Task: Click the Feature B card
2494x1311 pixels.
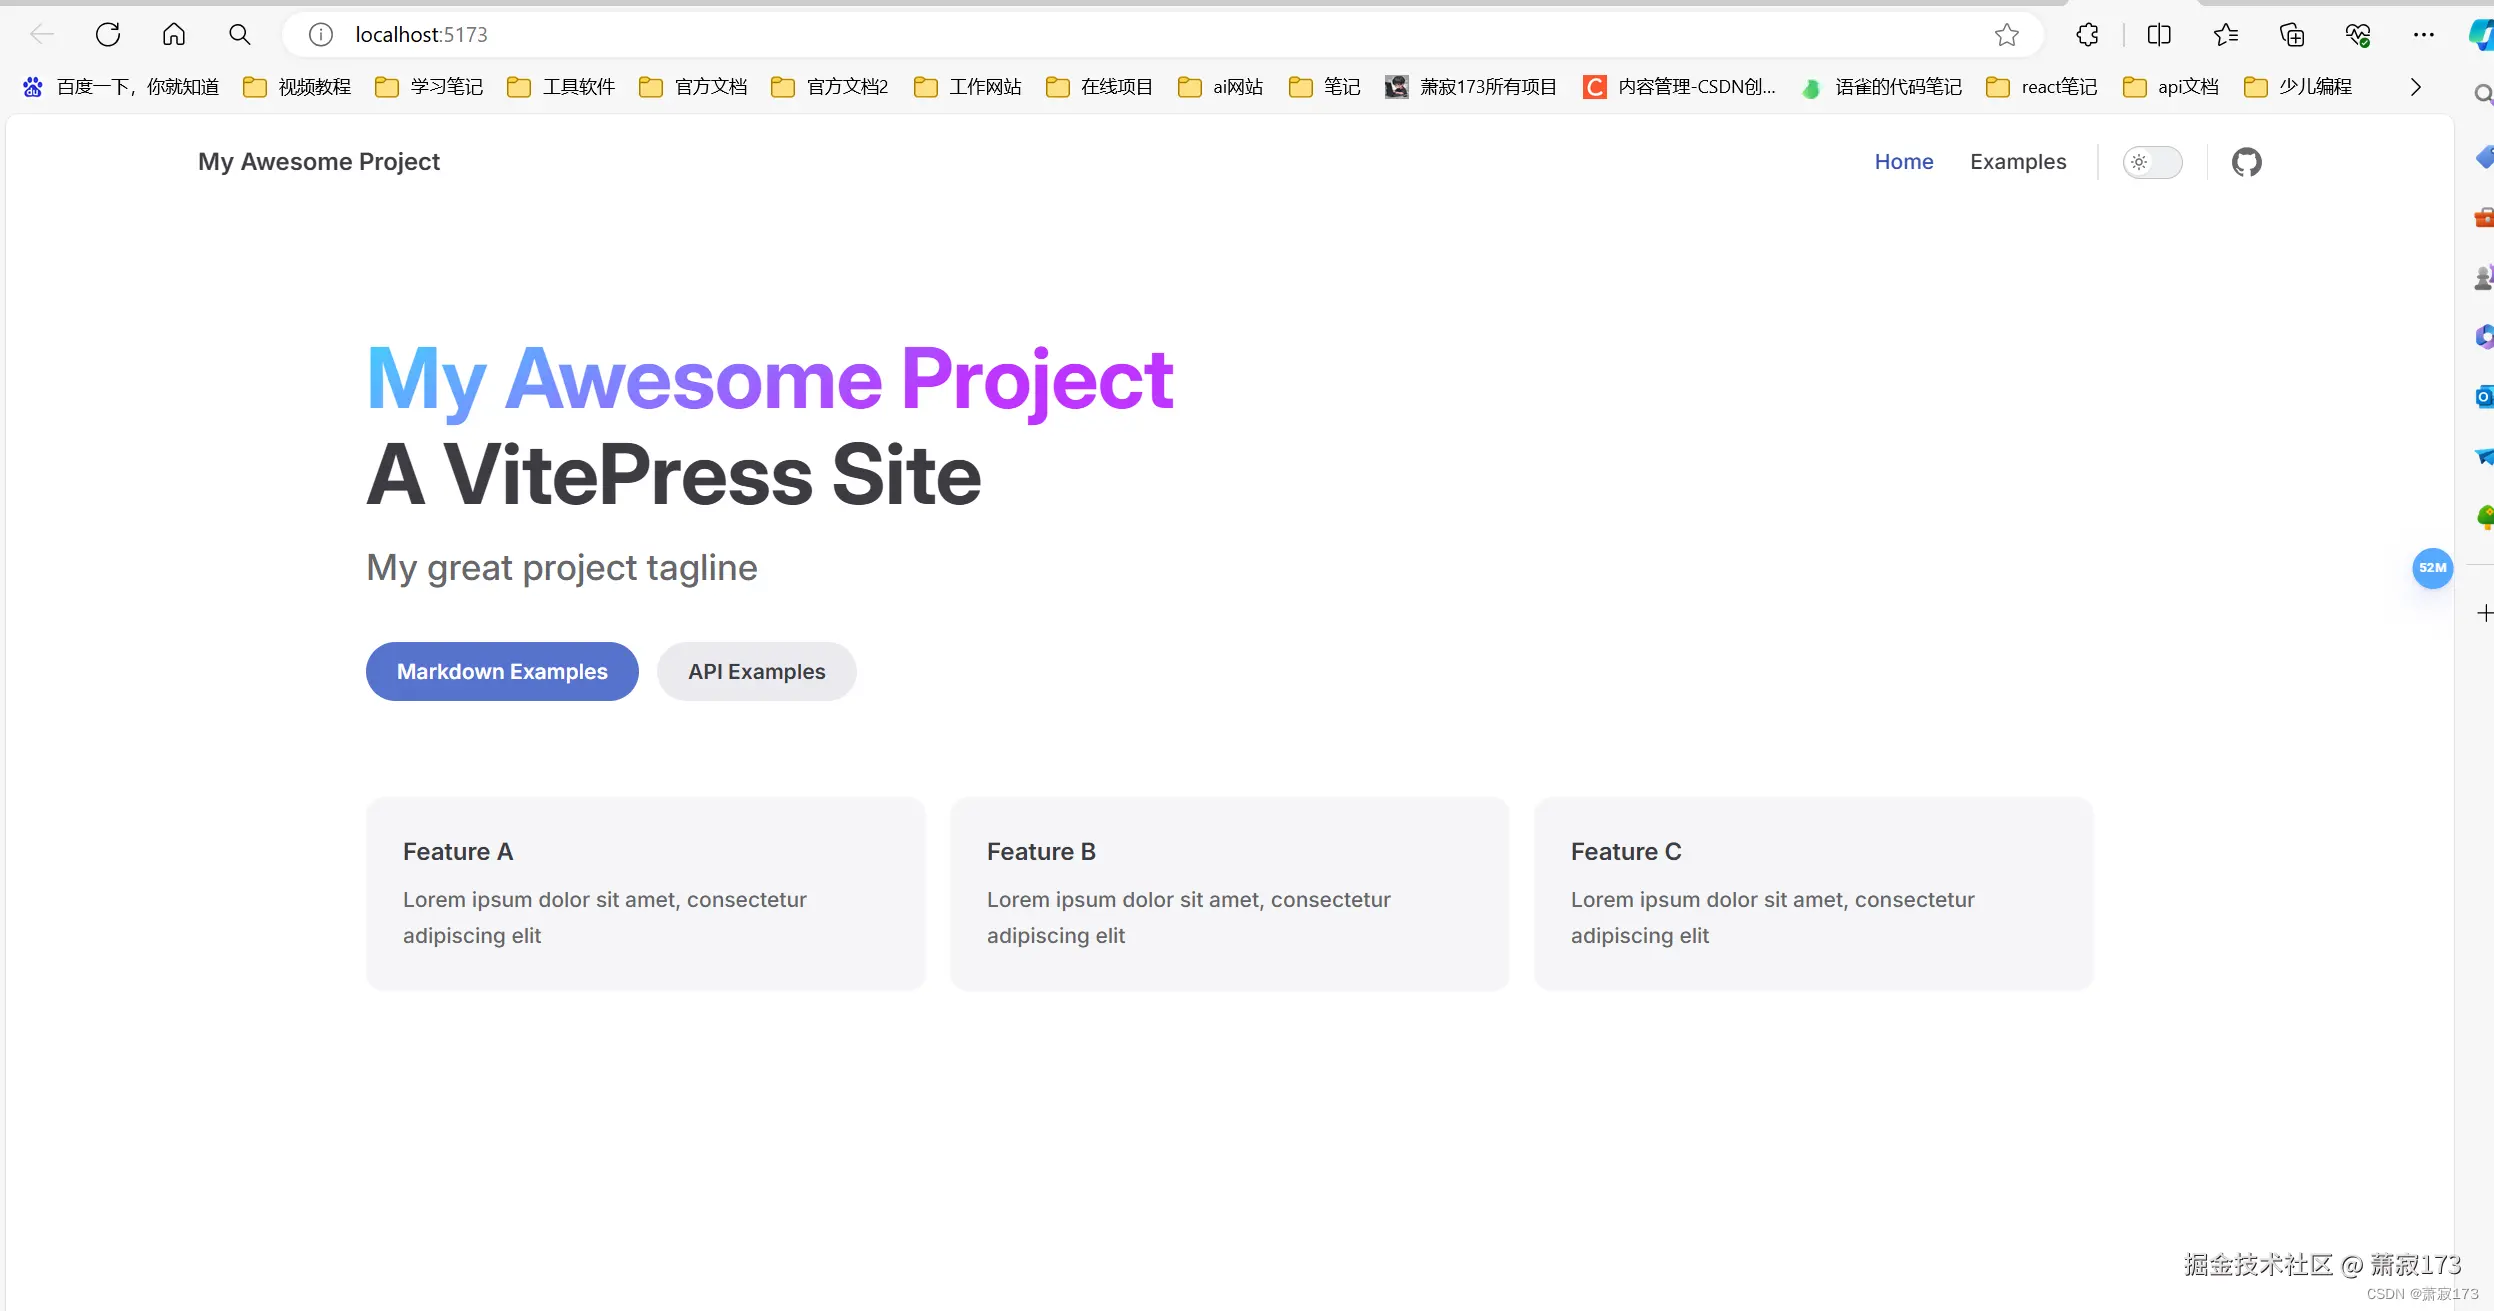Action: (1229, 893)
